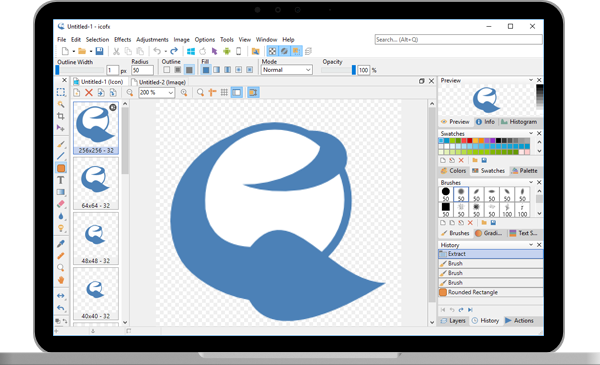Click the Save floppy disk icon

[99, 51]
